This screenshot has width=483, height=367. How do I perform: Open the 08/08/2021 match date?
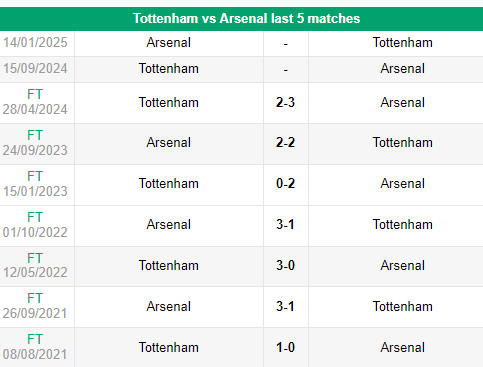pos(35,354)
